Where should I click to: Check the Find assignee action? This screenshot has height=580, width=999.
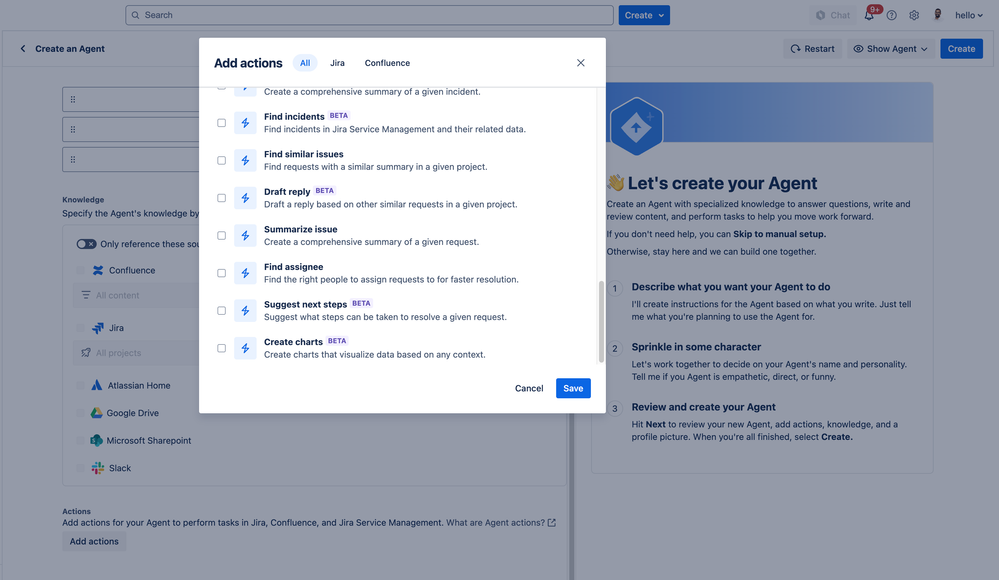point(221,273)
